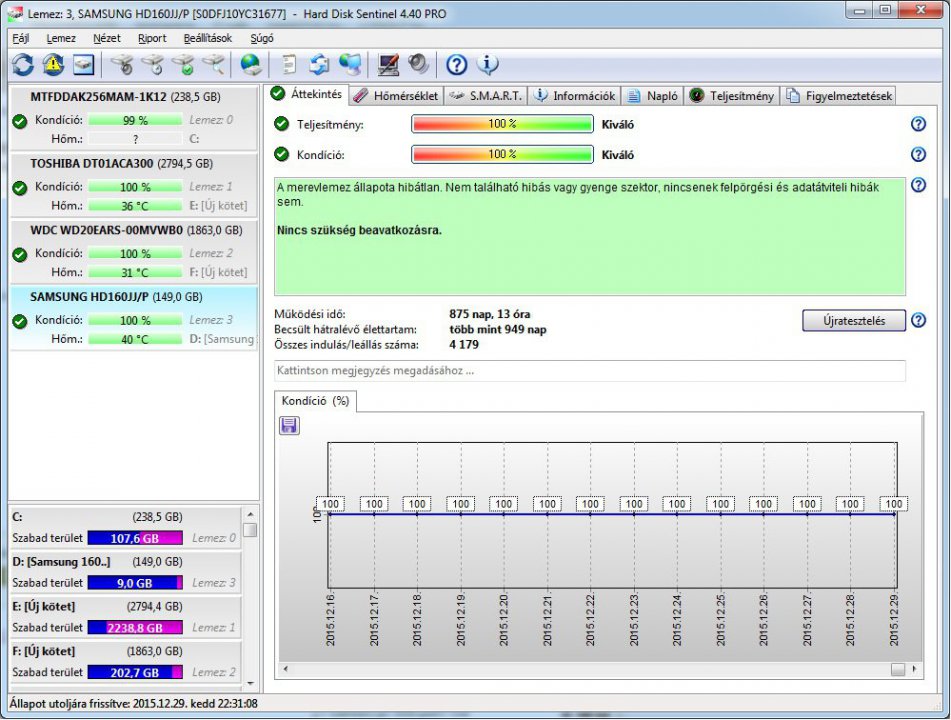Click the blue refresh arrows toolbar icon
951x720 pixels.
[23, 64]
